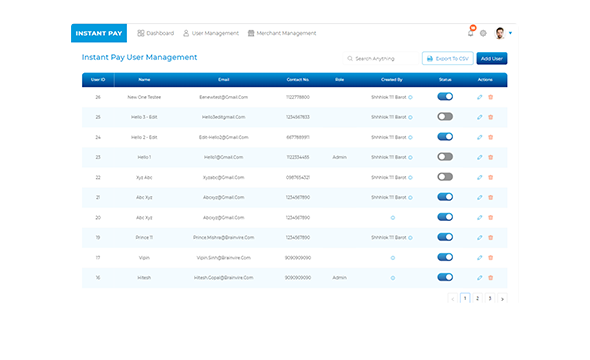Disable status toggle for New One Testee
This screenshot has width=590, height=360.
coord(445,97)
